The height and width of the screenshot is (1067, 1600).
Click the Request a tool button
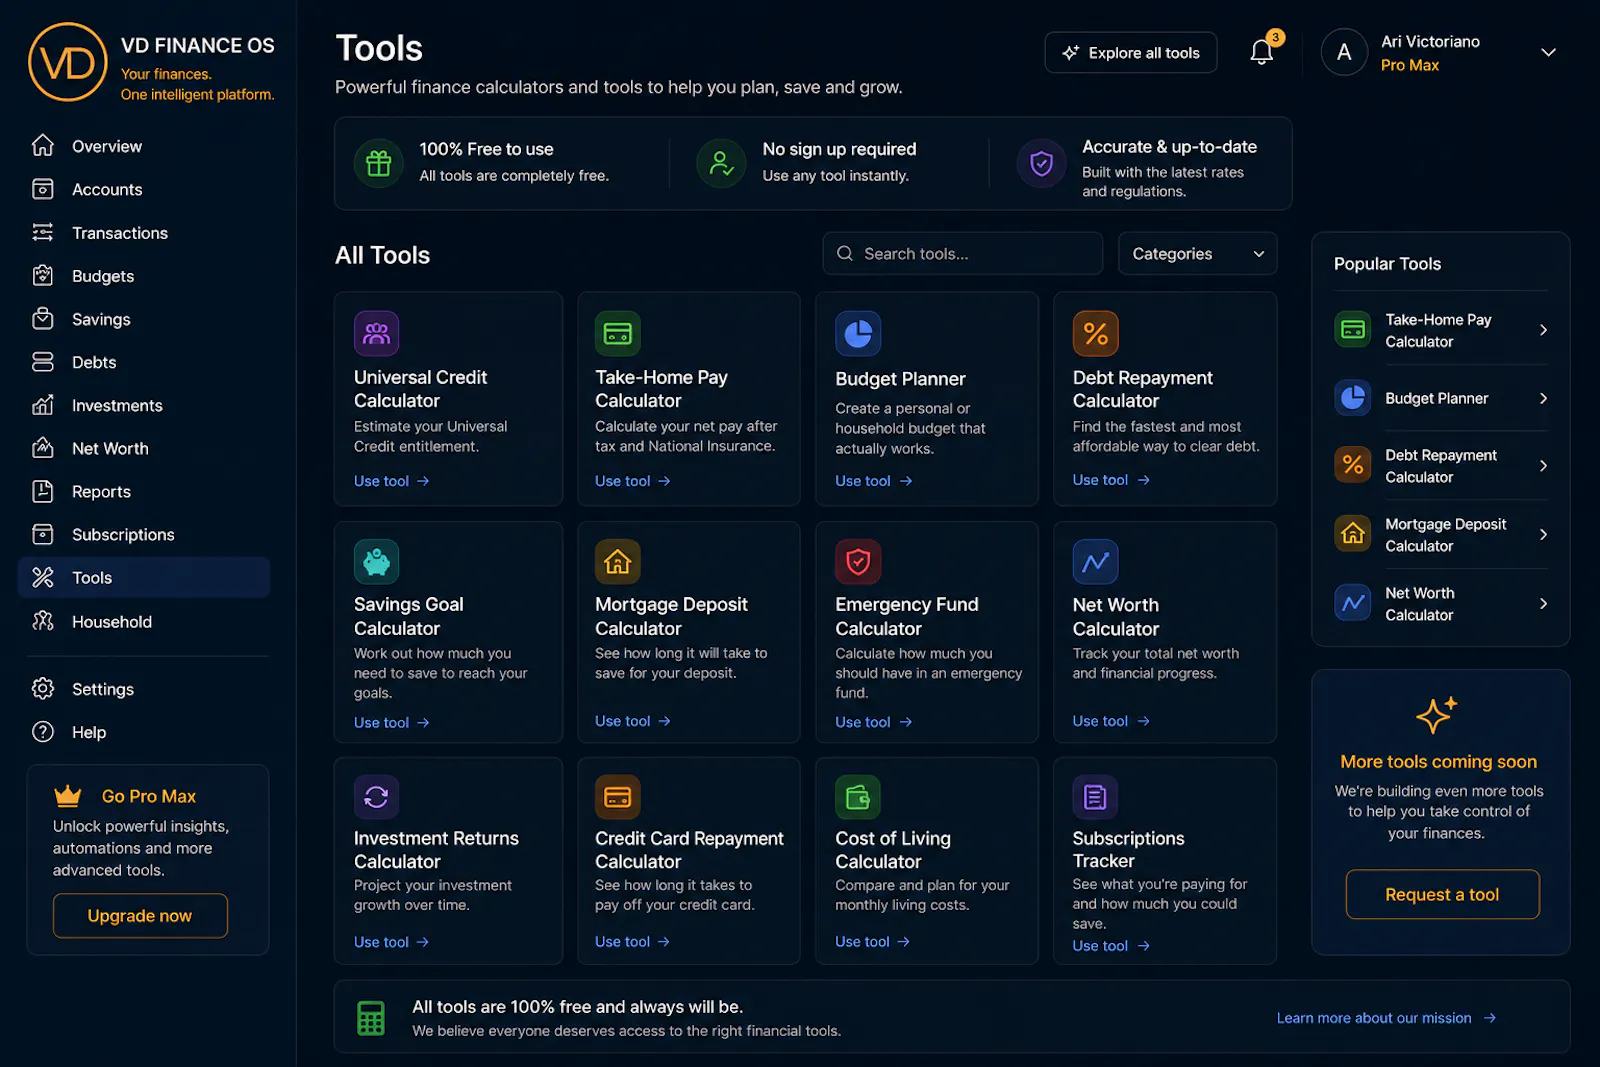coord(1442,894)
